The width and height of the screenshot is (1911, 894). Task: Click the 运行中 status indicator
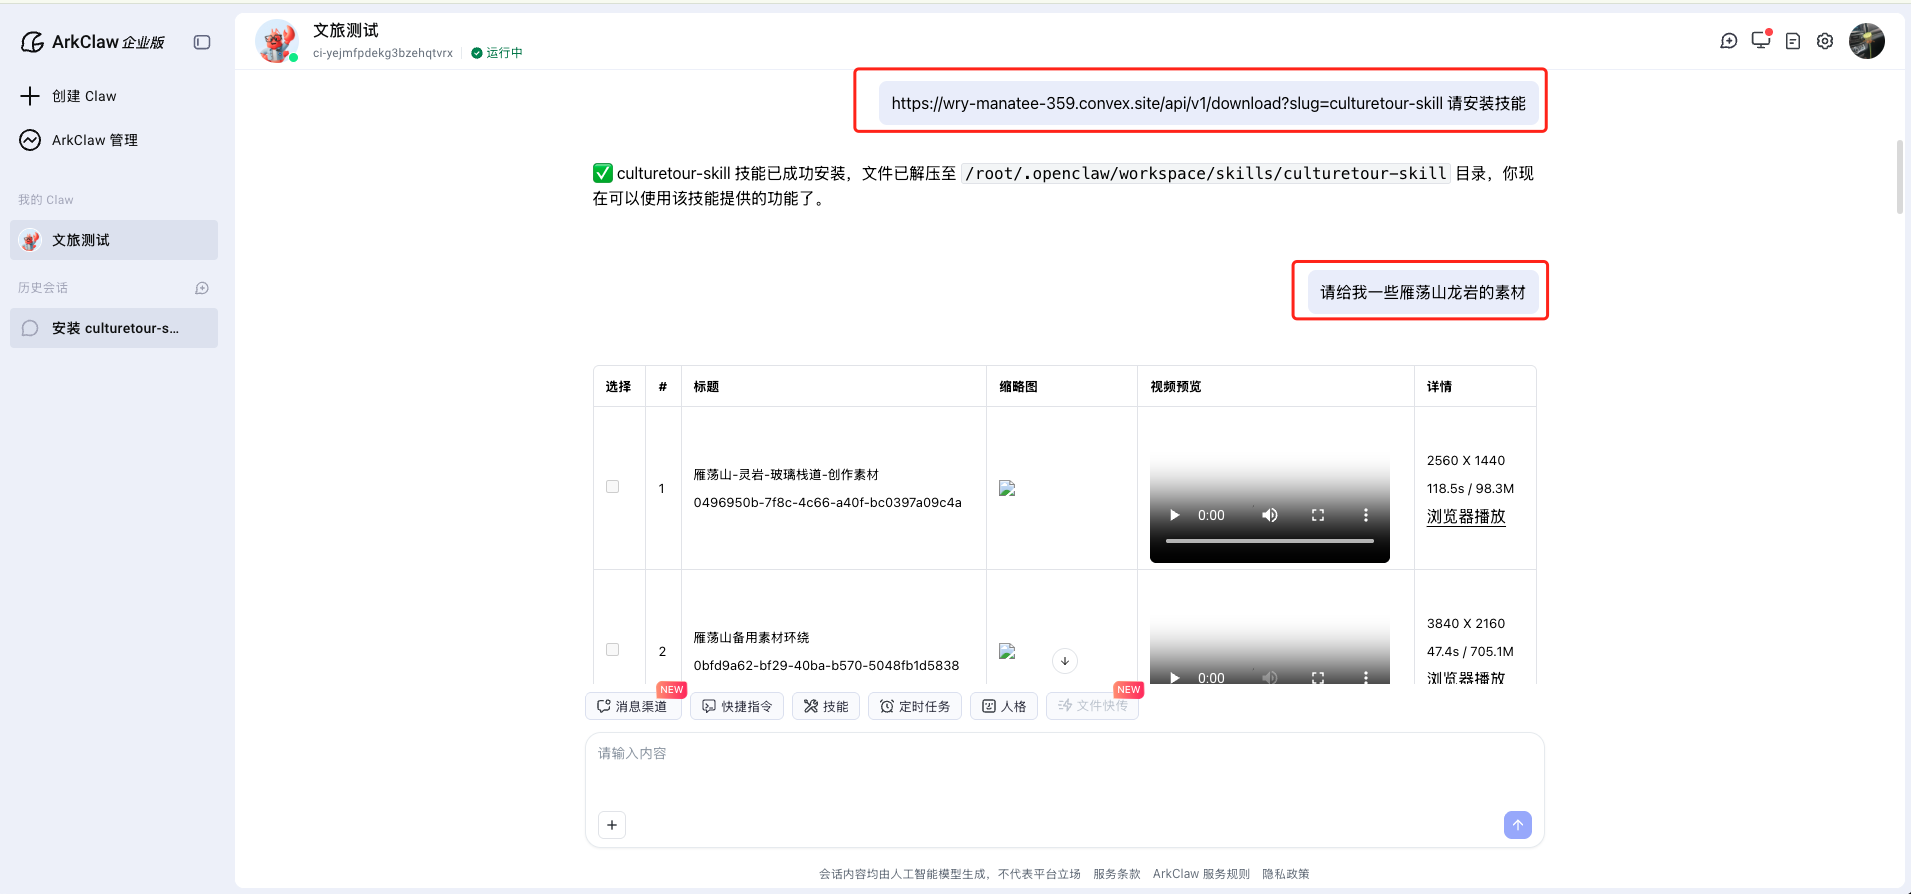coord(497,53)
